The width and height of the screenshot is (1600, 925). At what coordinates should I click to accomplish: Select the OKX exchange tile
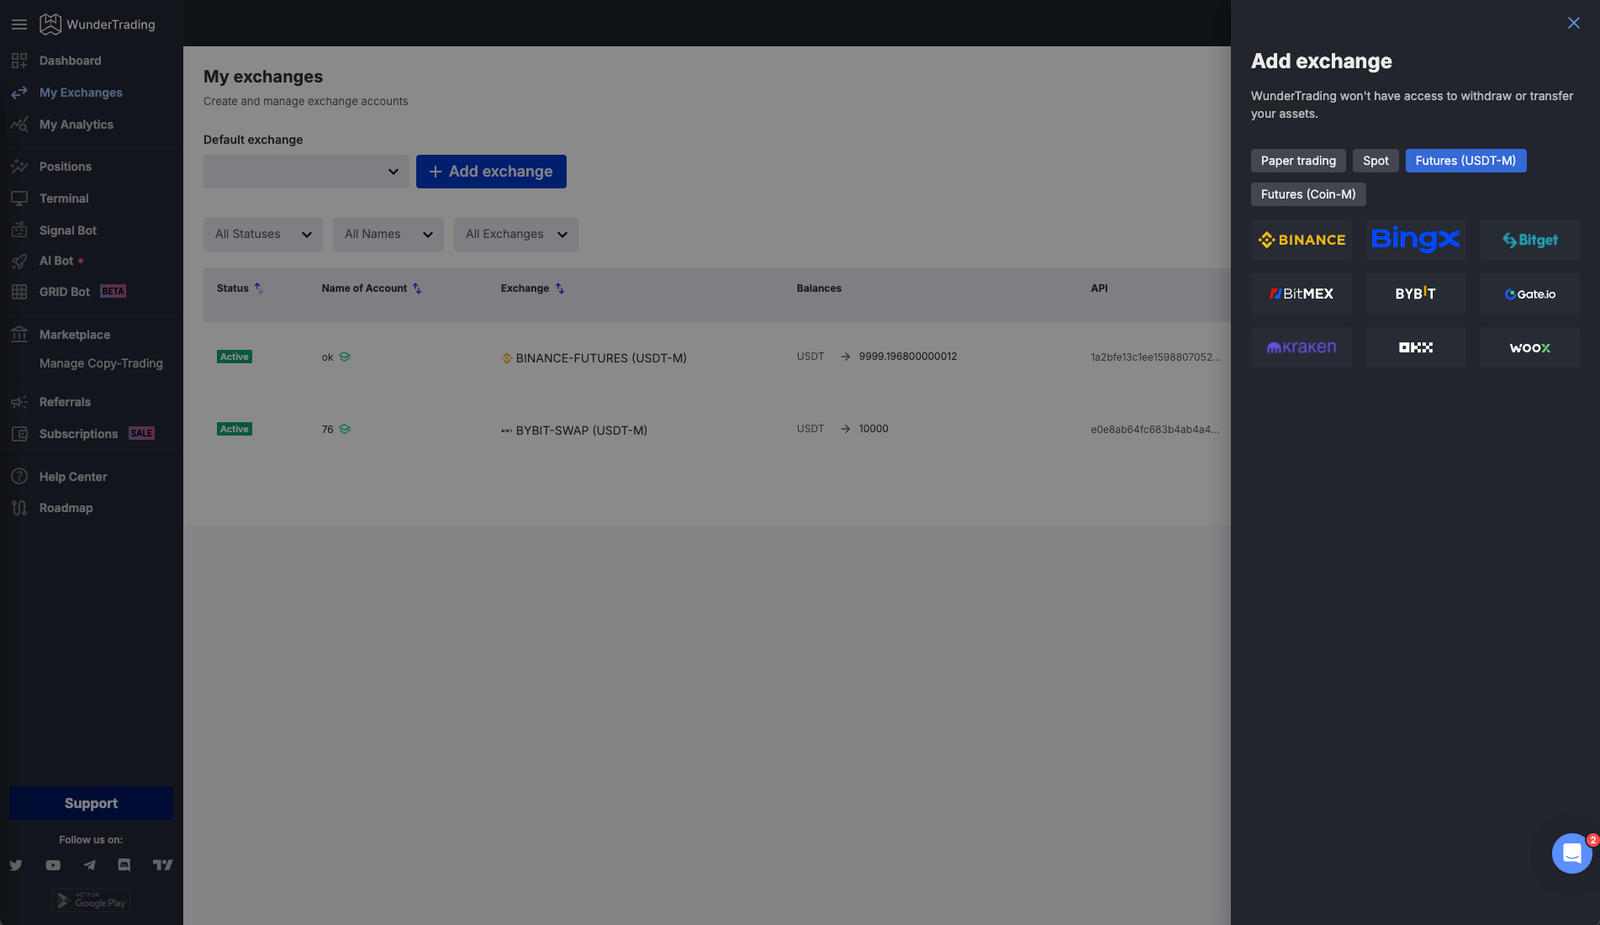1415,347
